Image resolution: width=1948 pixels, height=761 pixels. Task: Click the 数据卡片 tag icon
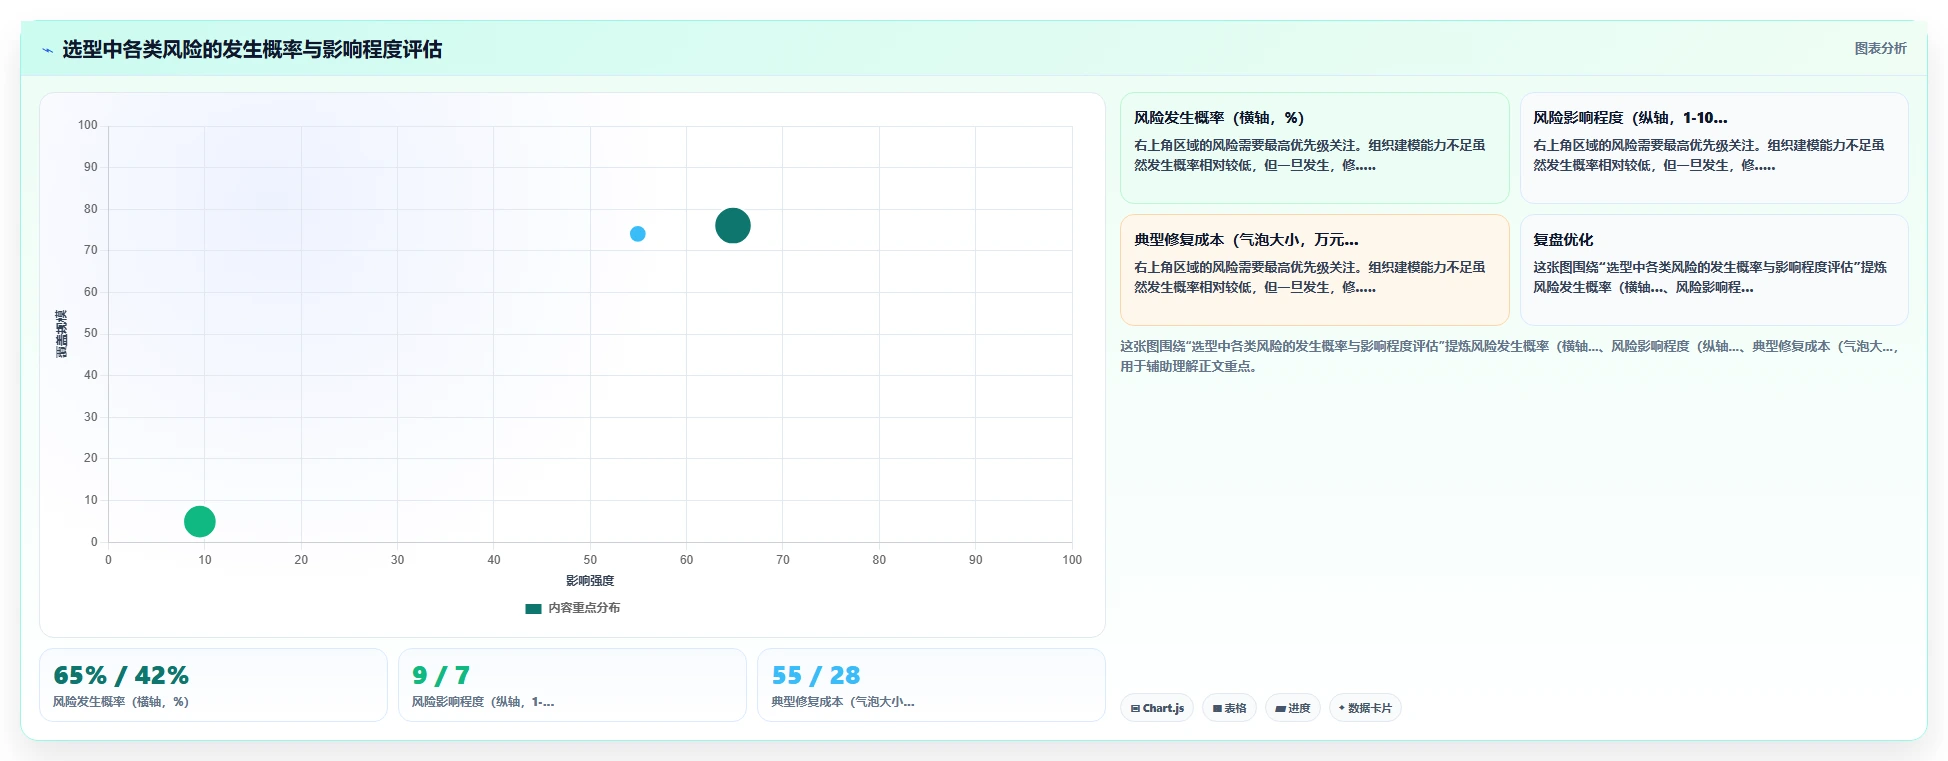(1342, 708)
